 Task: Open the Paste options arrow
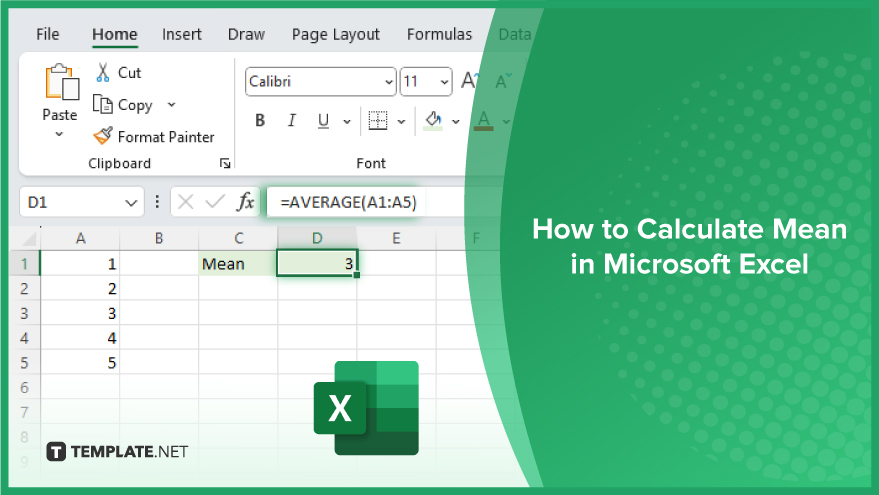click(59, 135)
